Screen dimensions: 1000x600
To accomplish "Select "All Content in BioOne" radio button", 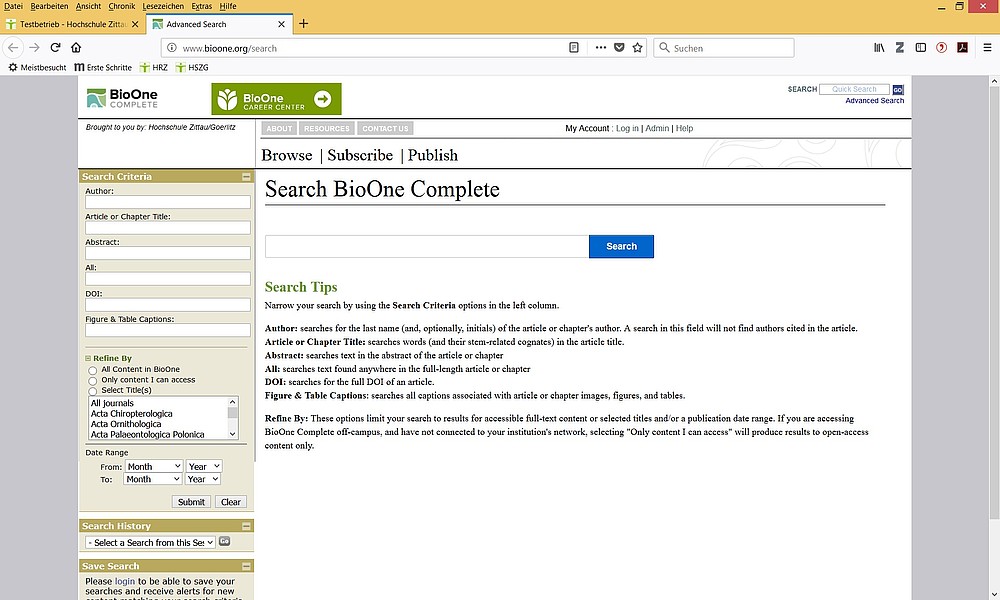I will click(x=93, y=370).
